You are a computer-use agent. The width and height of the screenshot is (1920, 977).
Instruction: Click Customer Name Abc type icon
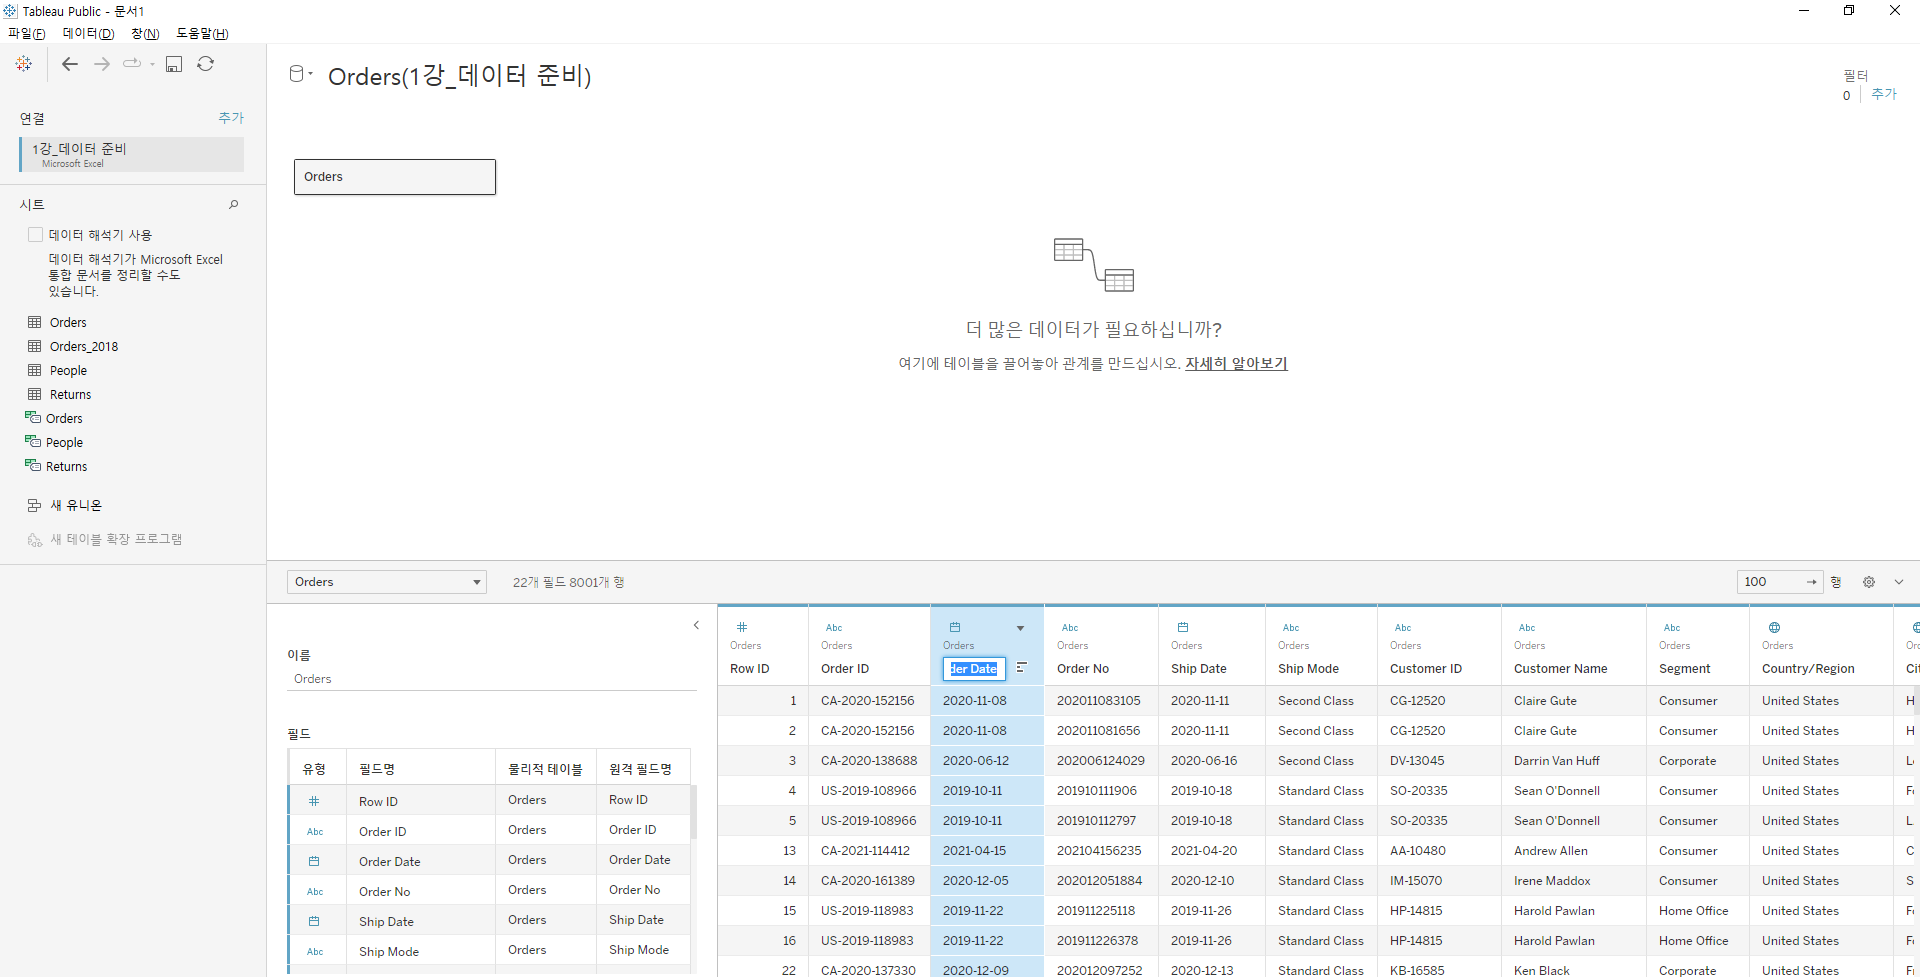click(x=1527, y=628)
